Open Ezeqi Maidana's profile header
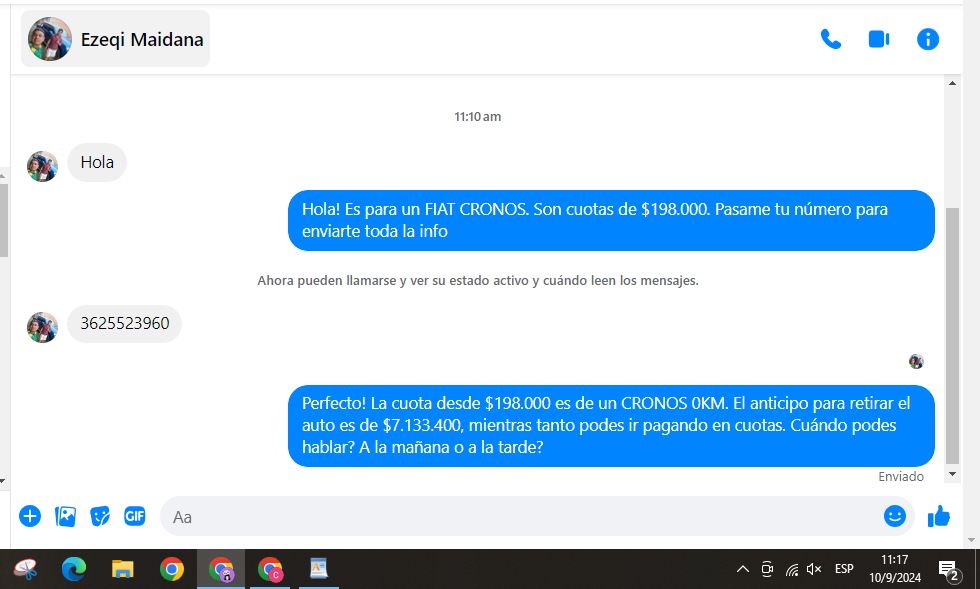The width and height of the screenshot is (980, 589). [116, 39]
